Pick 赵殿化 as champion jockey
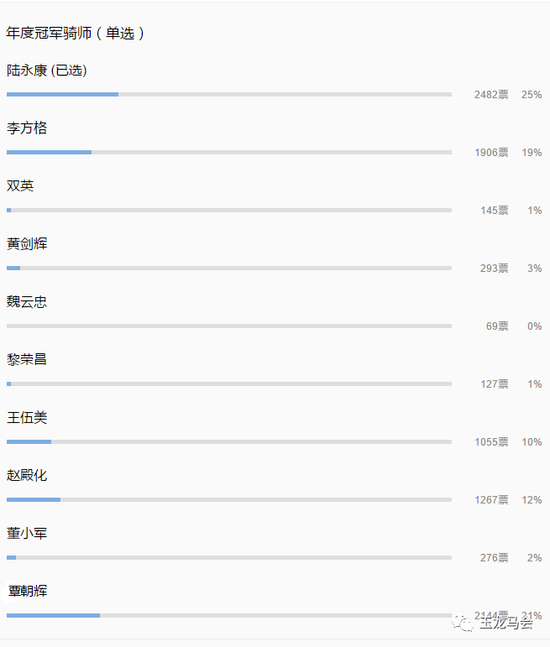This screenshot has width=550, height=647. tap(26, 475)
